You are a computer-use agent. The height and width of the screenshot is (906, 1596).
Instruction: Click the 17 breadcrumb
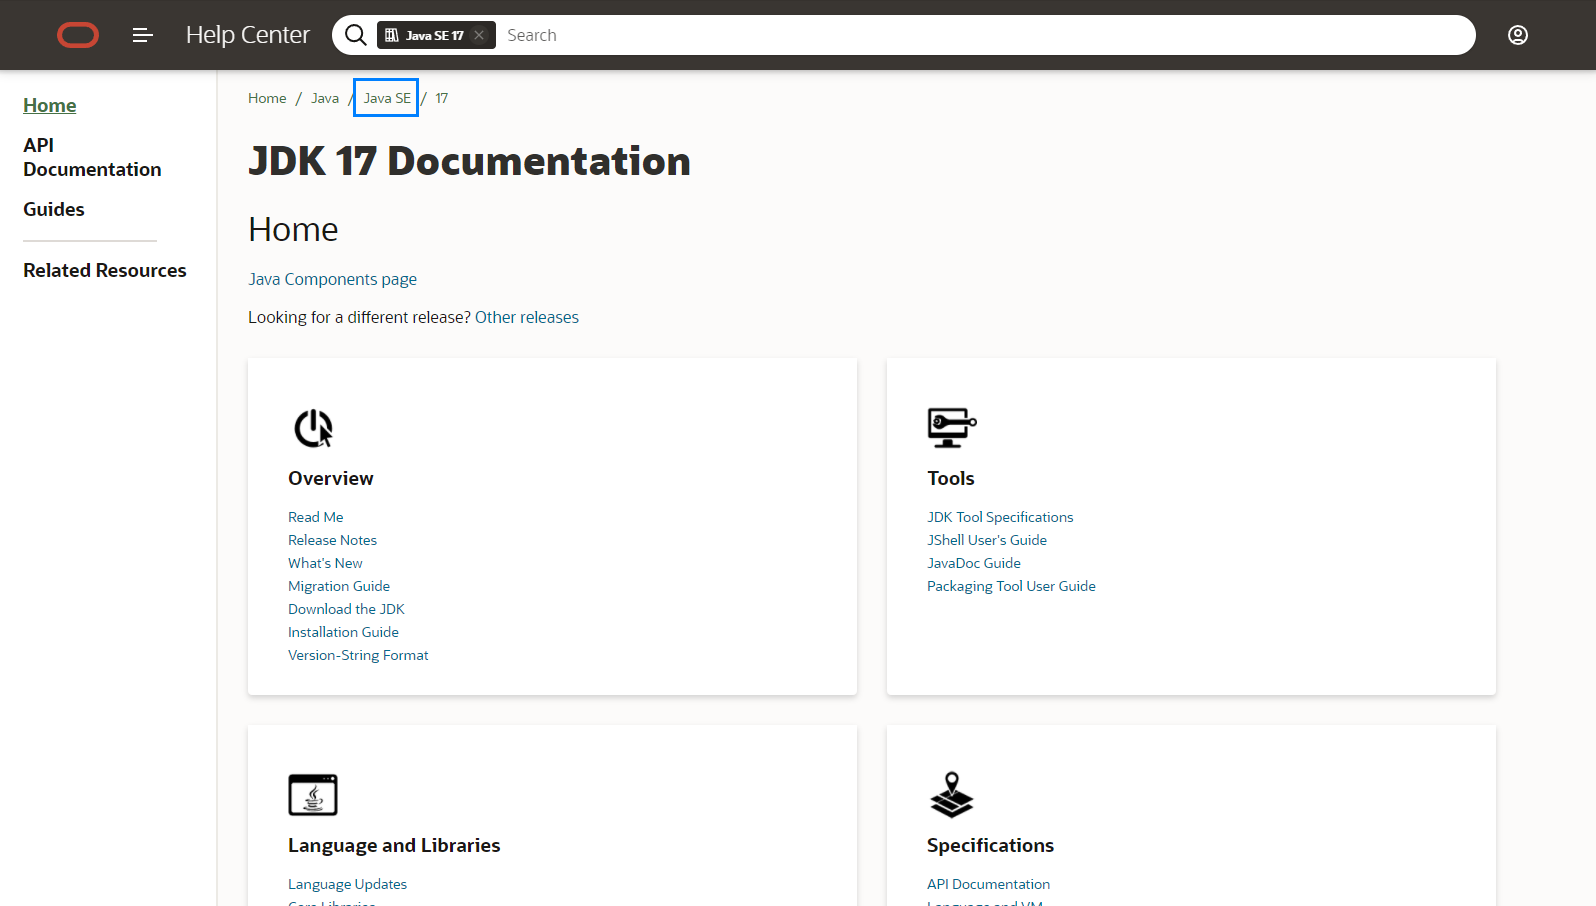pos(442,98)
